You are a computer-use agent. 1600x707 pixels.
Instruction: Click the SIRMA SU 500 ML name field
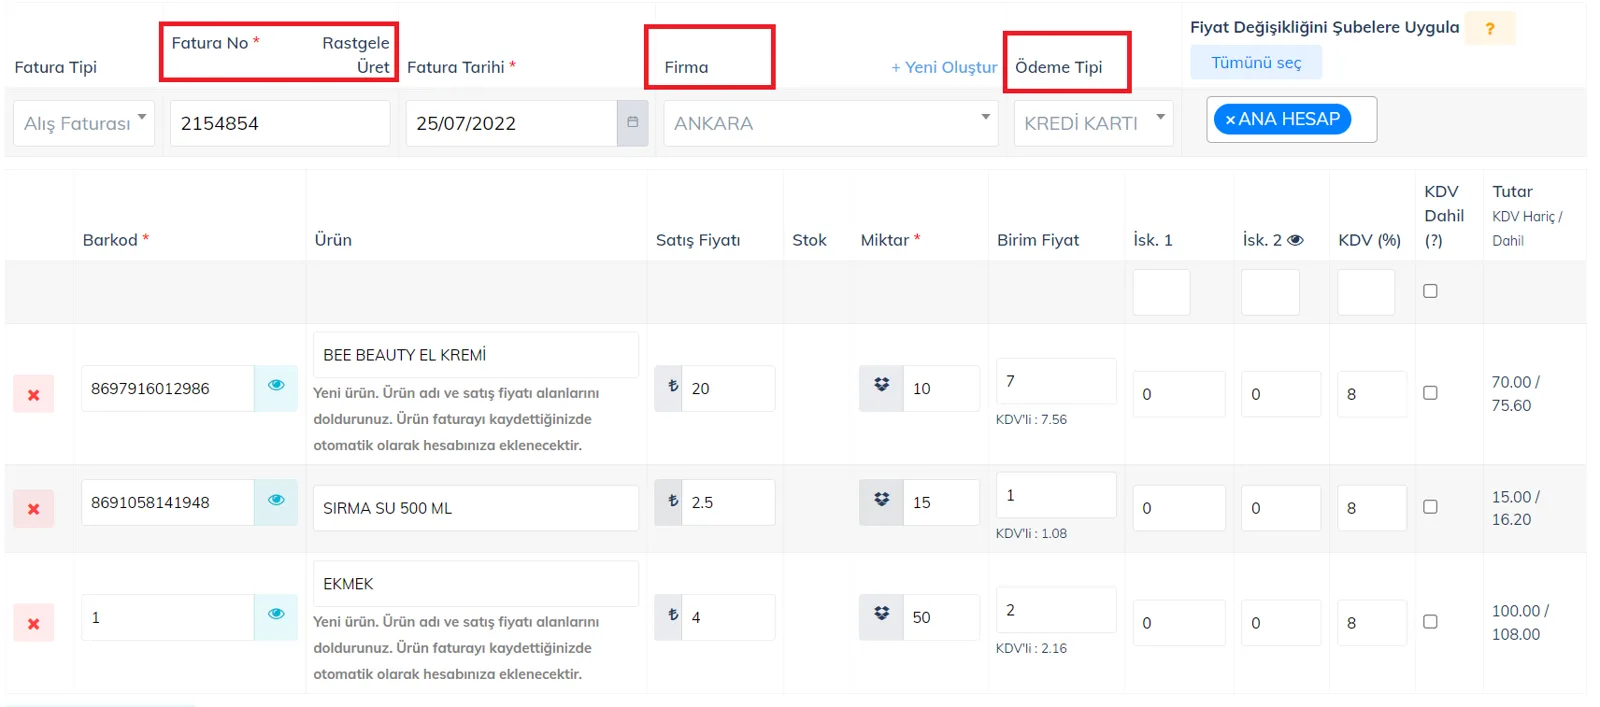[476, 508]
